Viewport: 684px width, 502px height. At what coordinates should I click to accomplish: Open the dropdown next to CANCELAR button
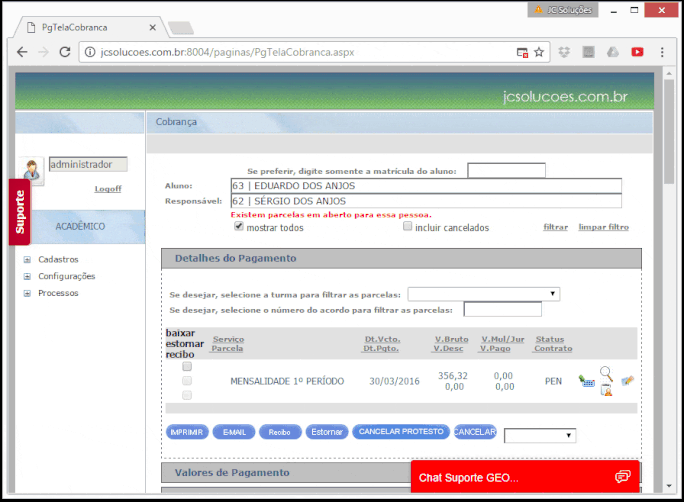pos(540,435)
